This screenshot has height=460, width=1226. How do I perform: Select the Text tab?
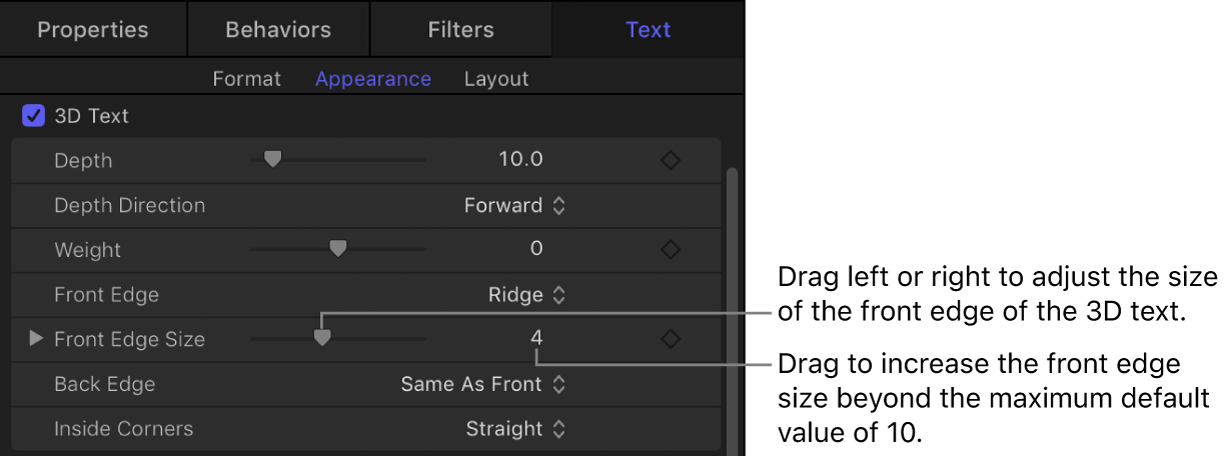click(x=648, y=29)
